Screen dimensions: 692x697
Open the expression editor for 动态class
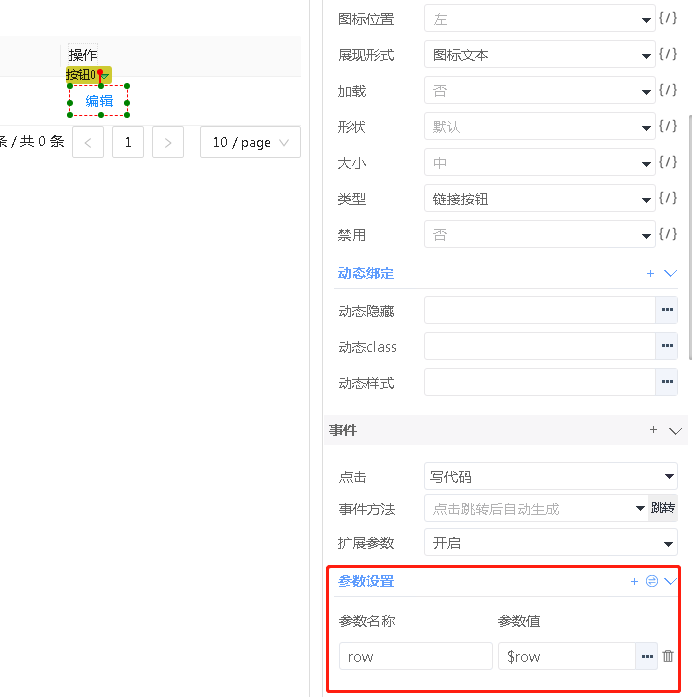[x=666, y=347]
